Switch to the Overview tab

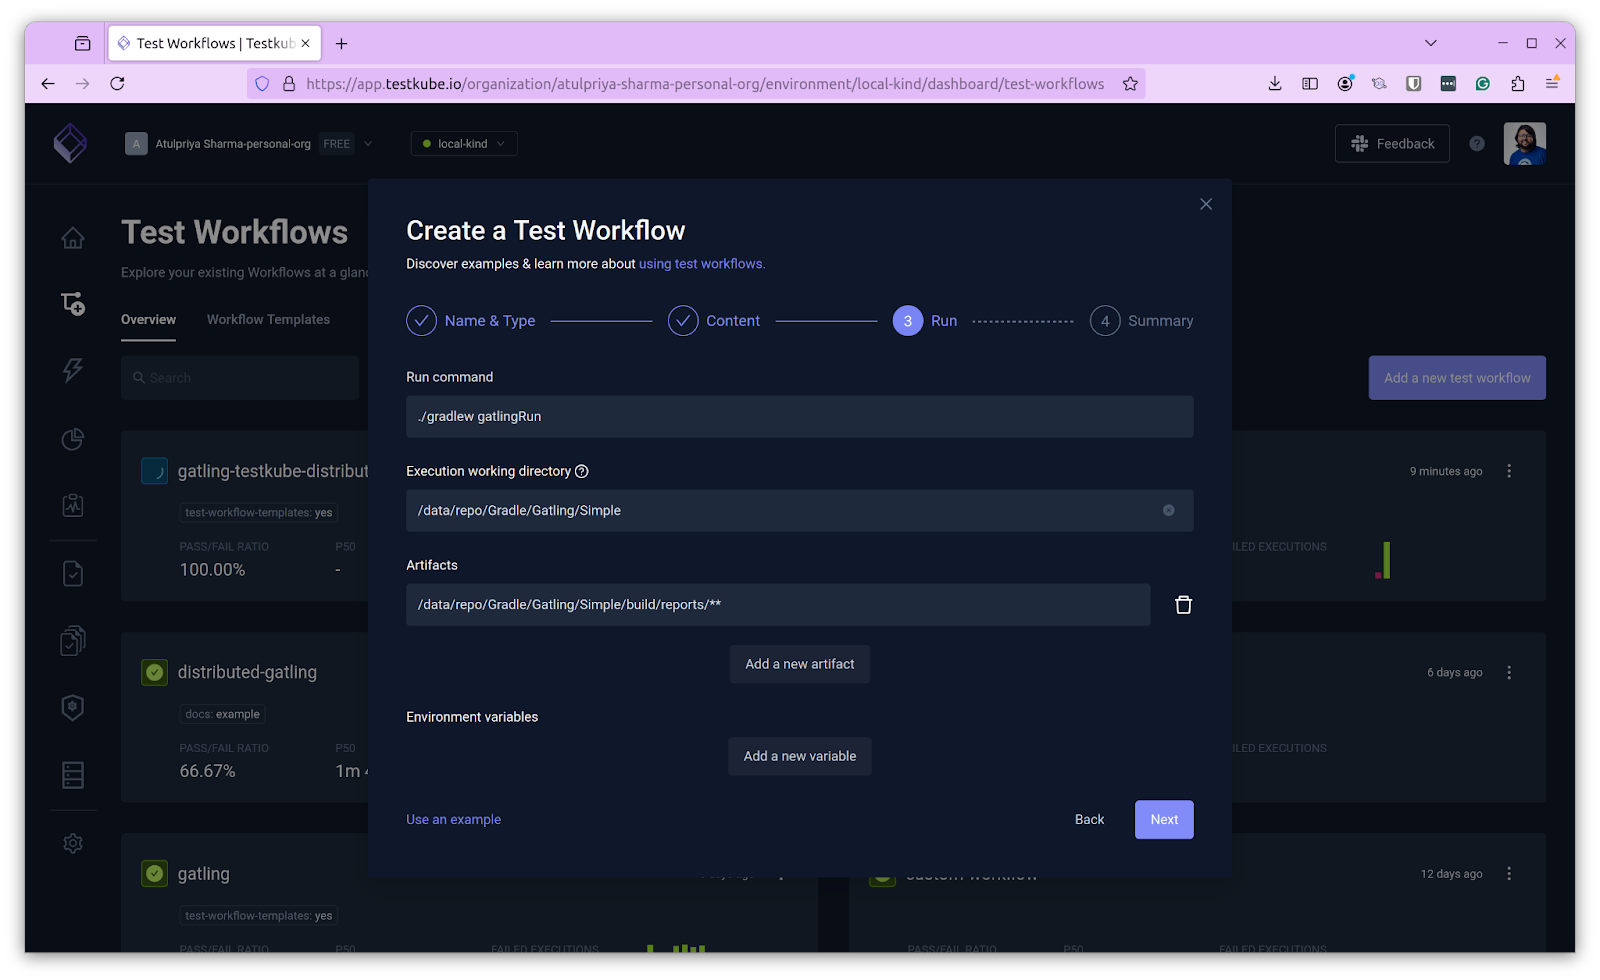pos(148,320)
